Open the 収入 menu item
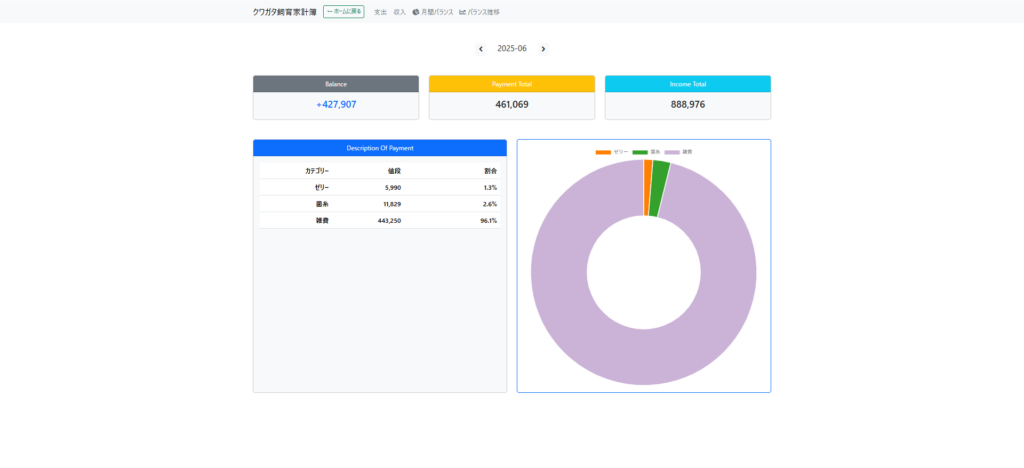This screenshot has height=468, width=1024. [400, 12]
